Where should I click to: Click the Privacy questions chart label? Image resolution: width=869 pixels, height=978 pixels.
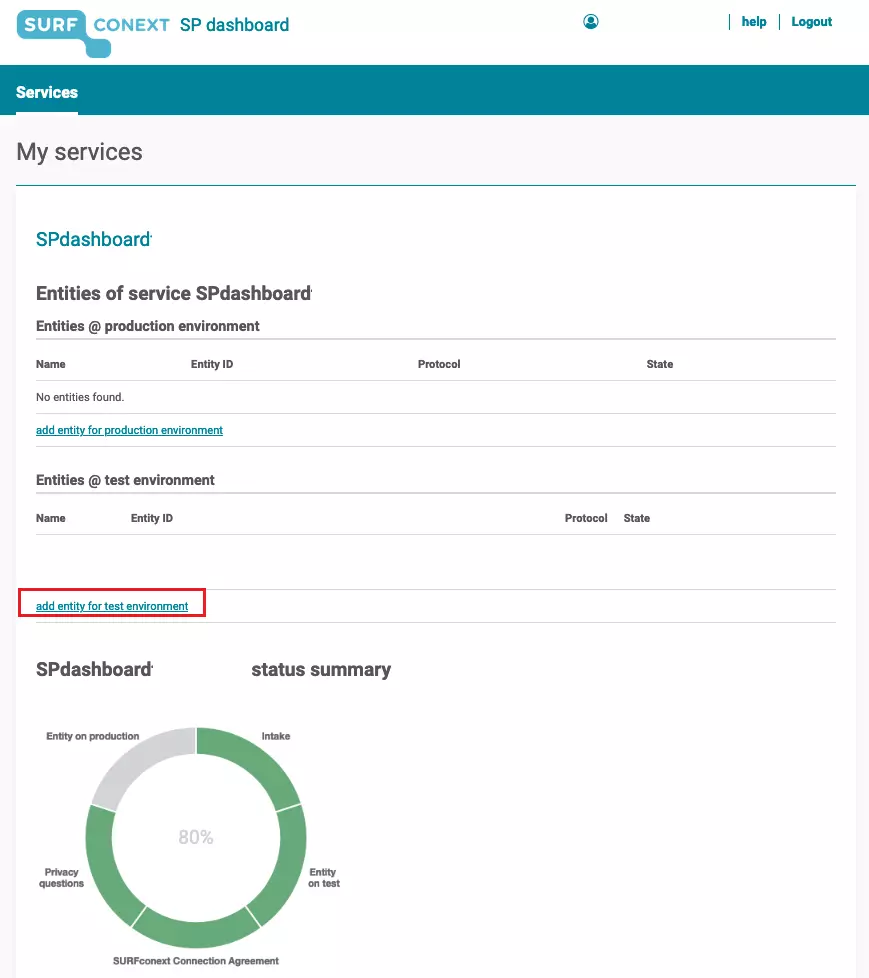(x=61, y=878)
